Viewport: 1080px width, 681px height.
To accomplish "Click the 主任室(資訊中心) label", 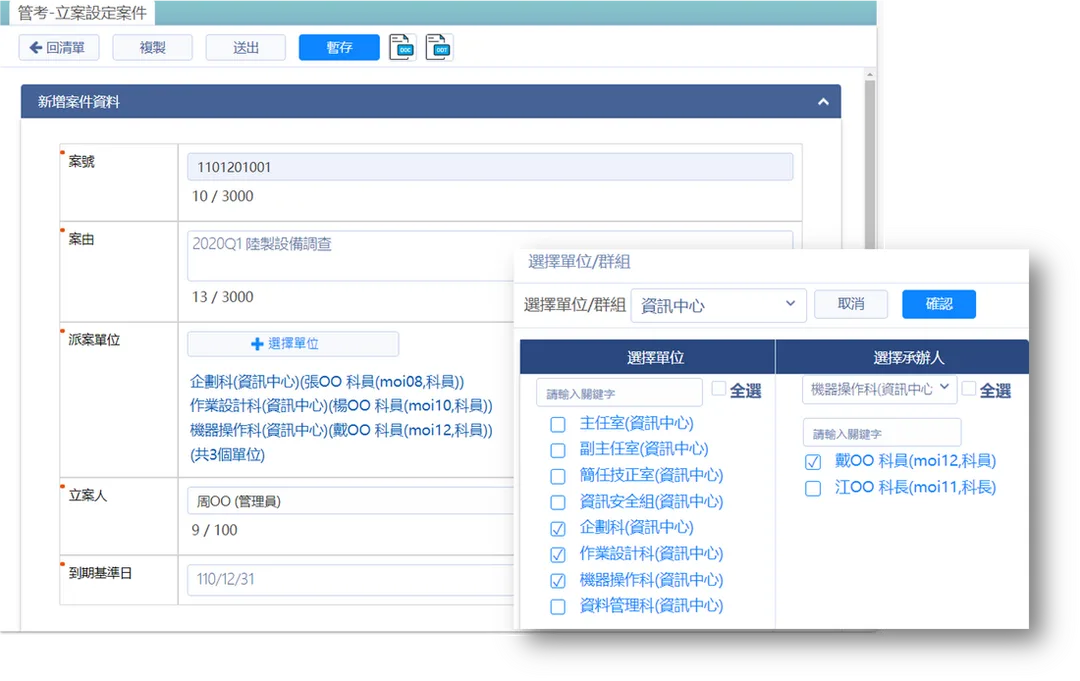I will click(x=636, y=423).
